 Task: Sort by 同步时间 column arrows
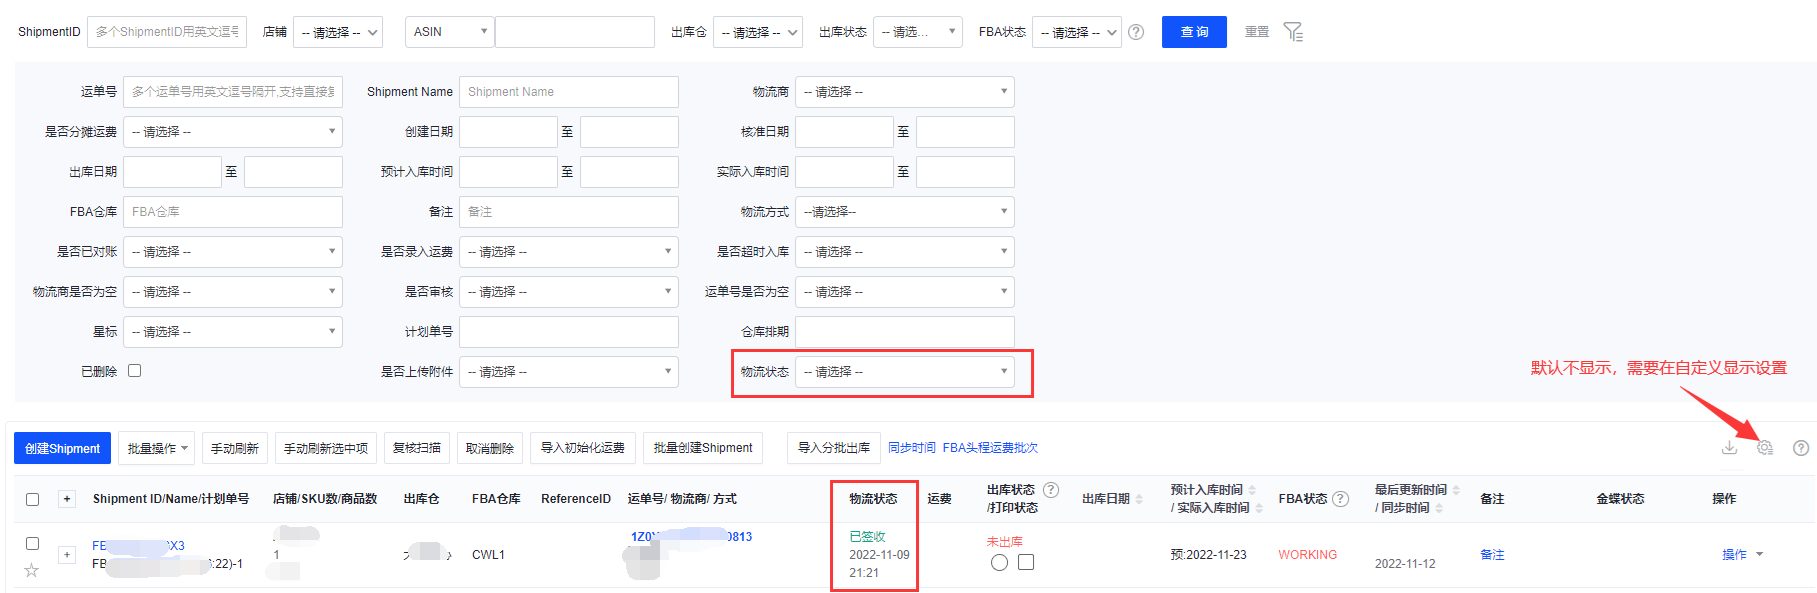(1439, 508)
